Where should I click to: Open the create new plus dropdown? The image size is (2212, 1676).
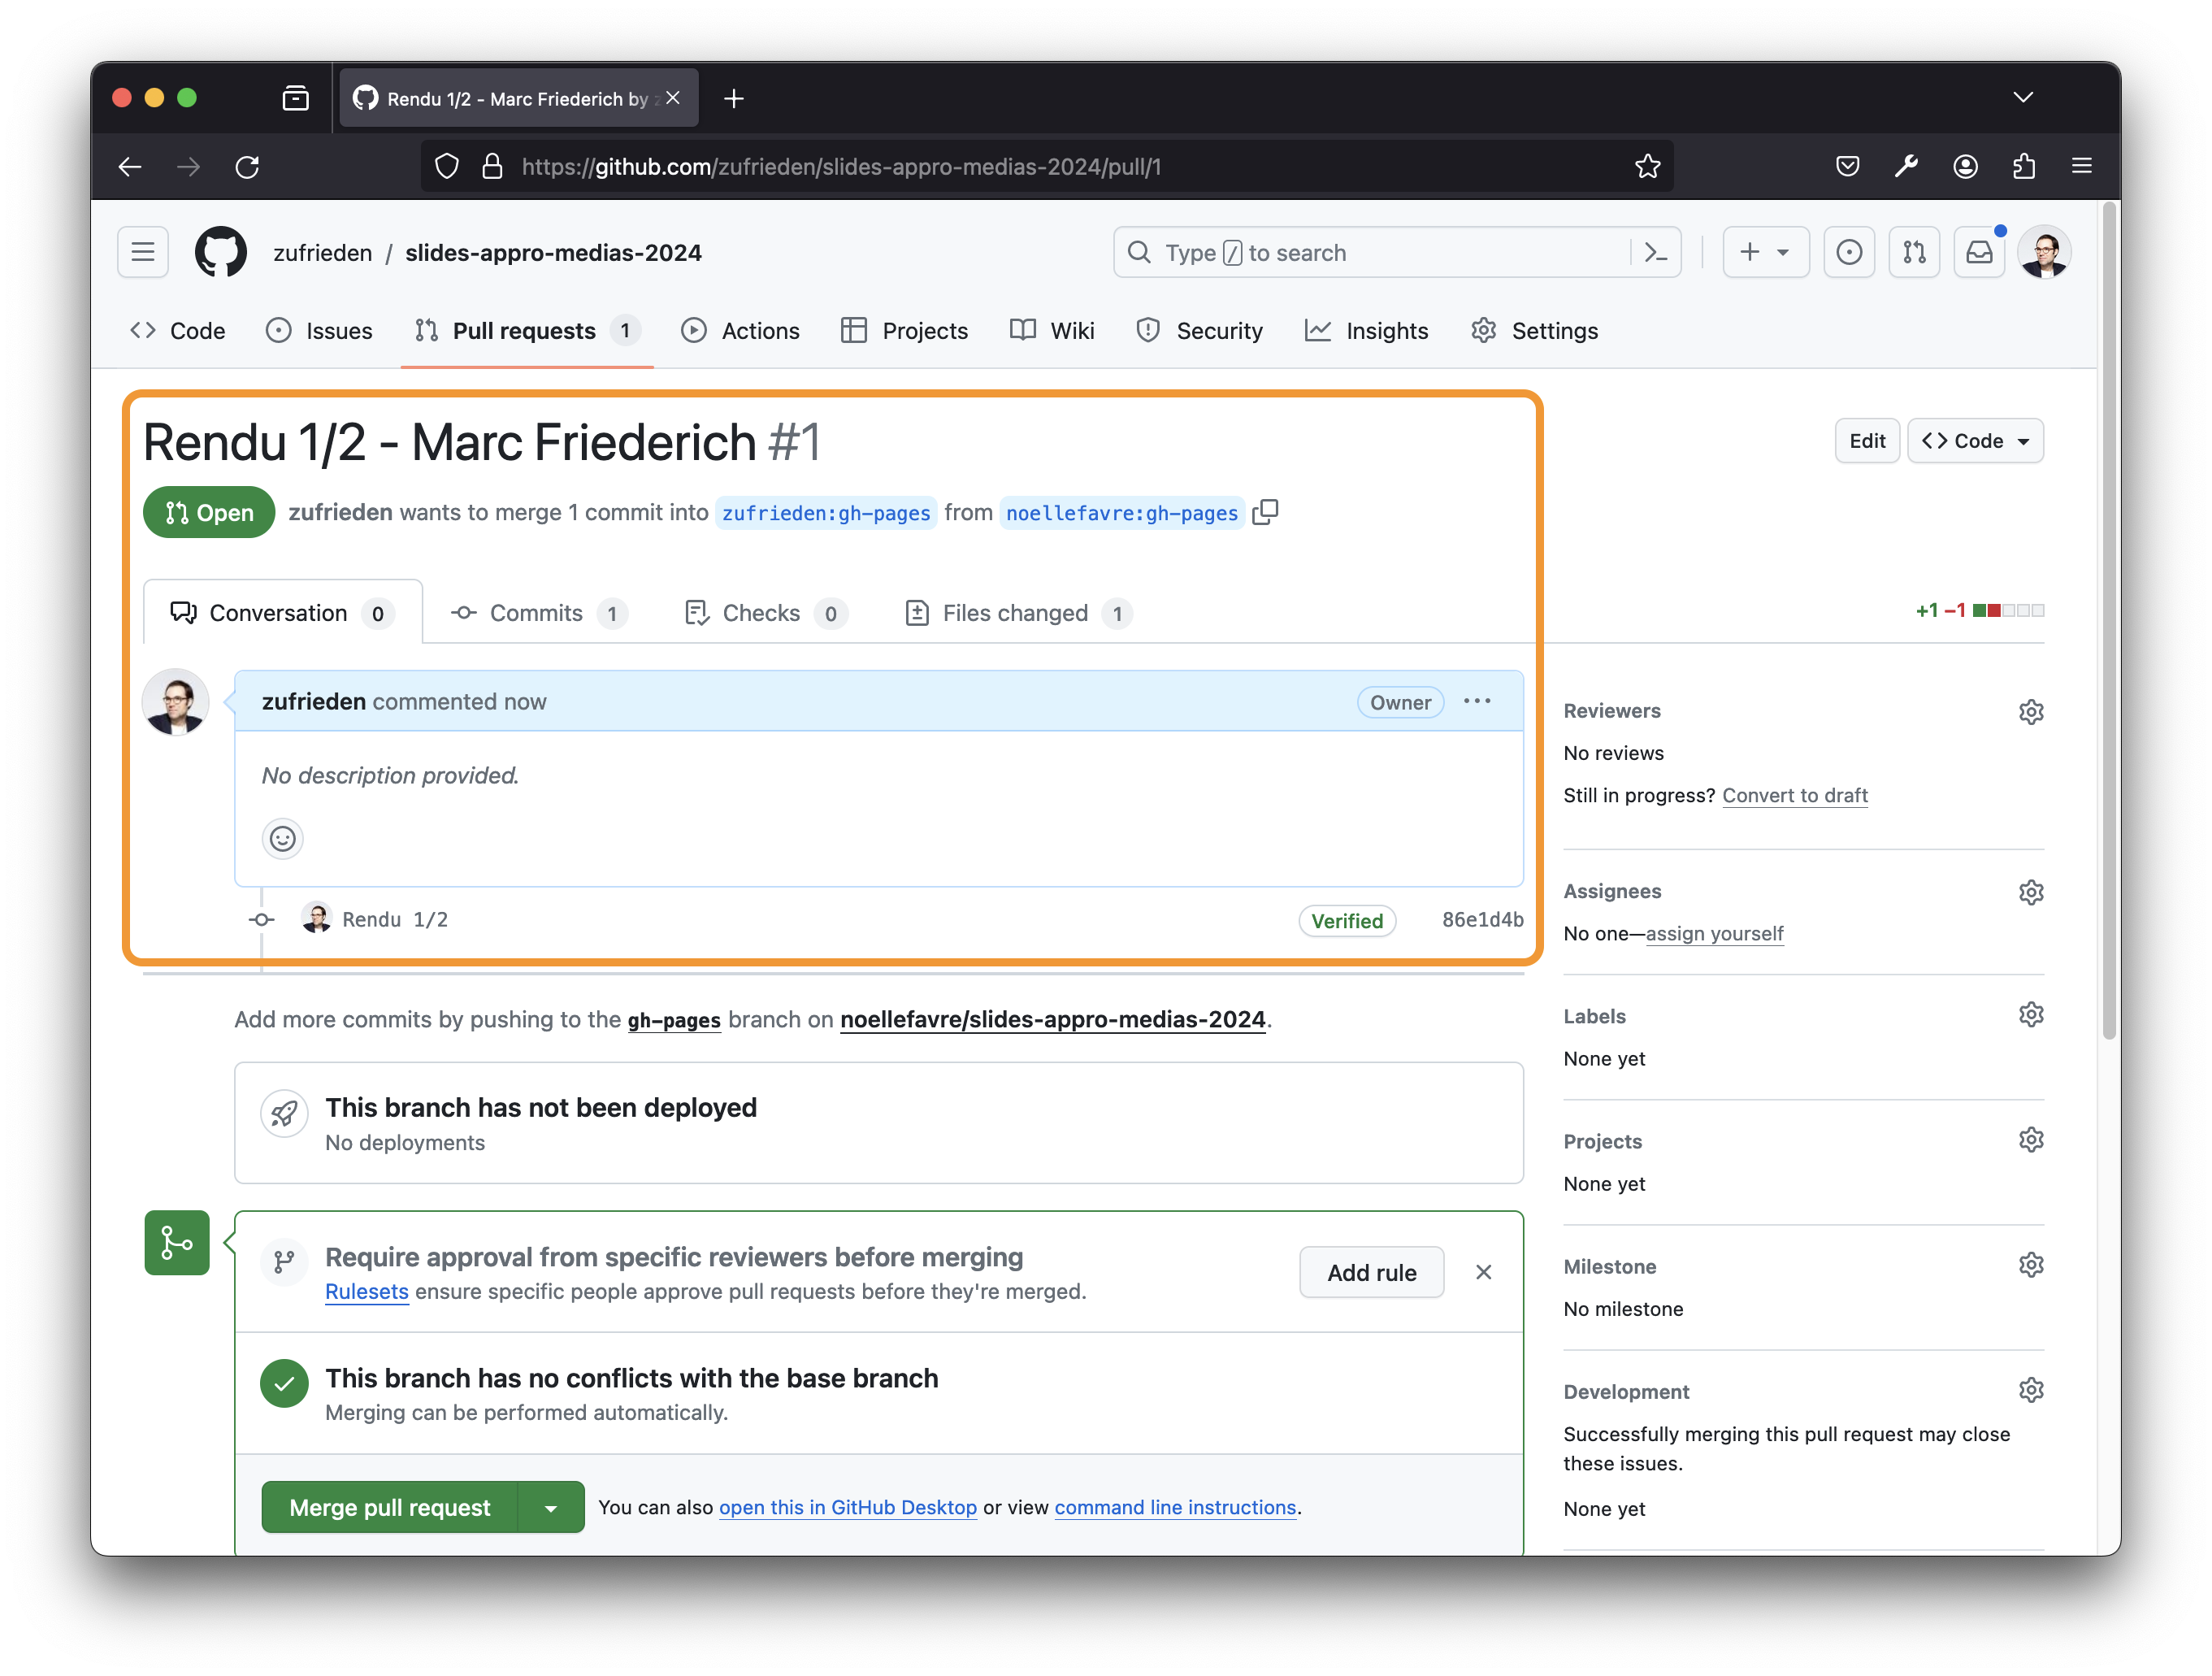coord(1765,252)
